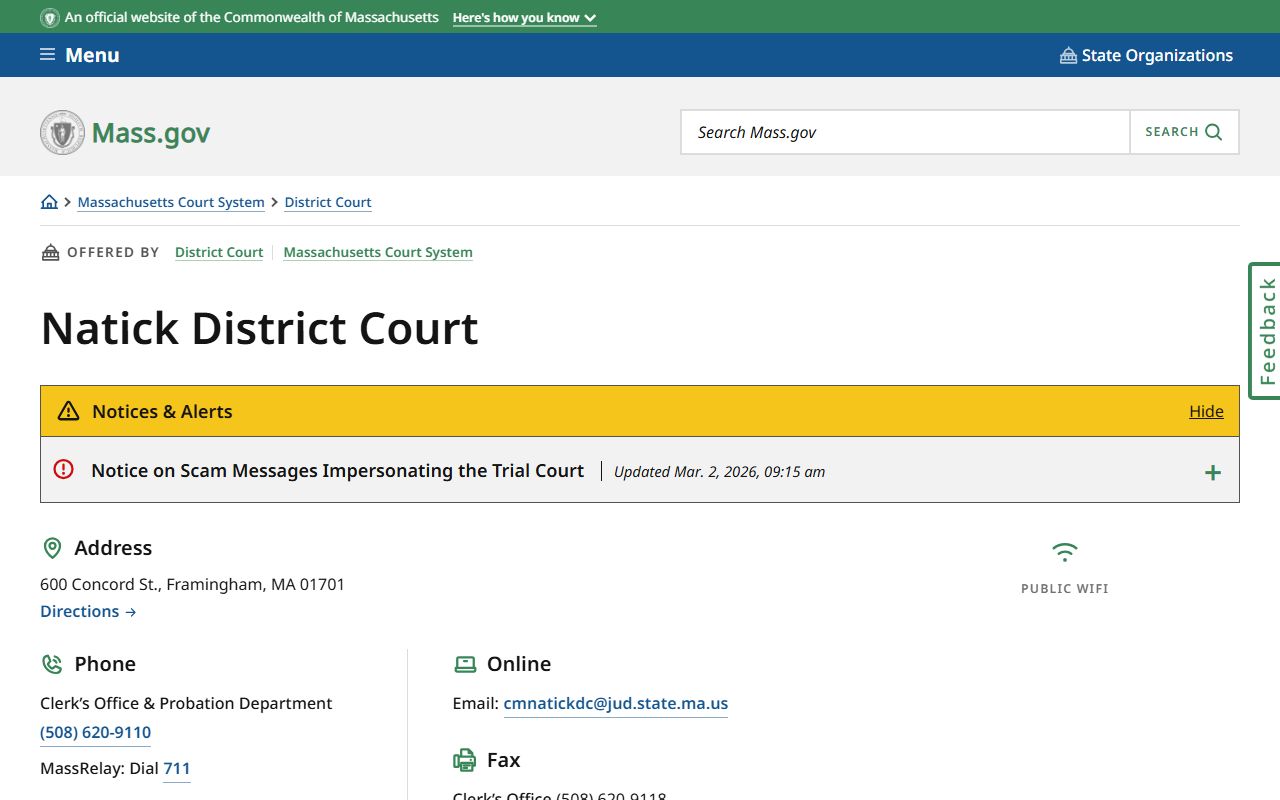Screen dimensions: 1280x800
Task: Open the Directions link
Action: click(x=88, y=611)
